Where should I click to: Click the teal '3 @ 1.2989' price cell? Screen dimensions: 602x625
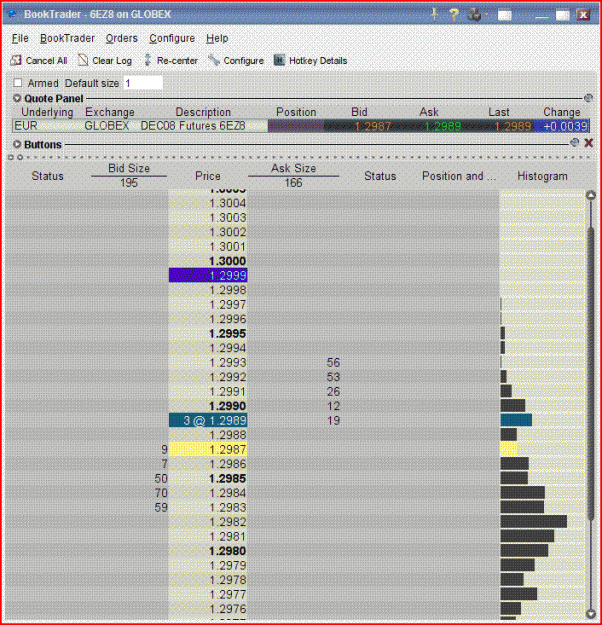pos(208,420)
